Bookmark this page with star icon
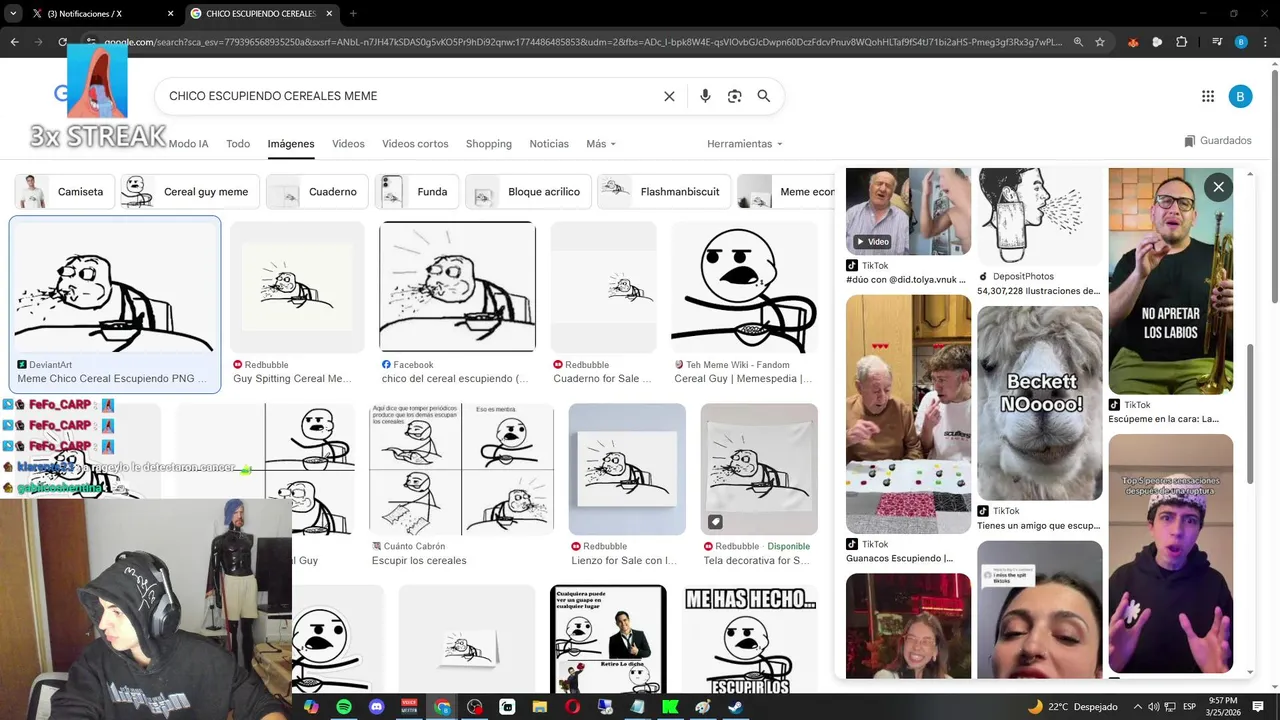 coord(1100,42)
